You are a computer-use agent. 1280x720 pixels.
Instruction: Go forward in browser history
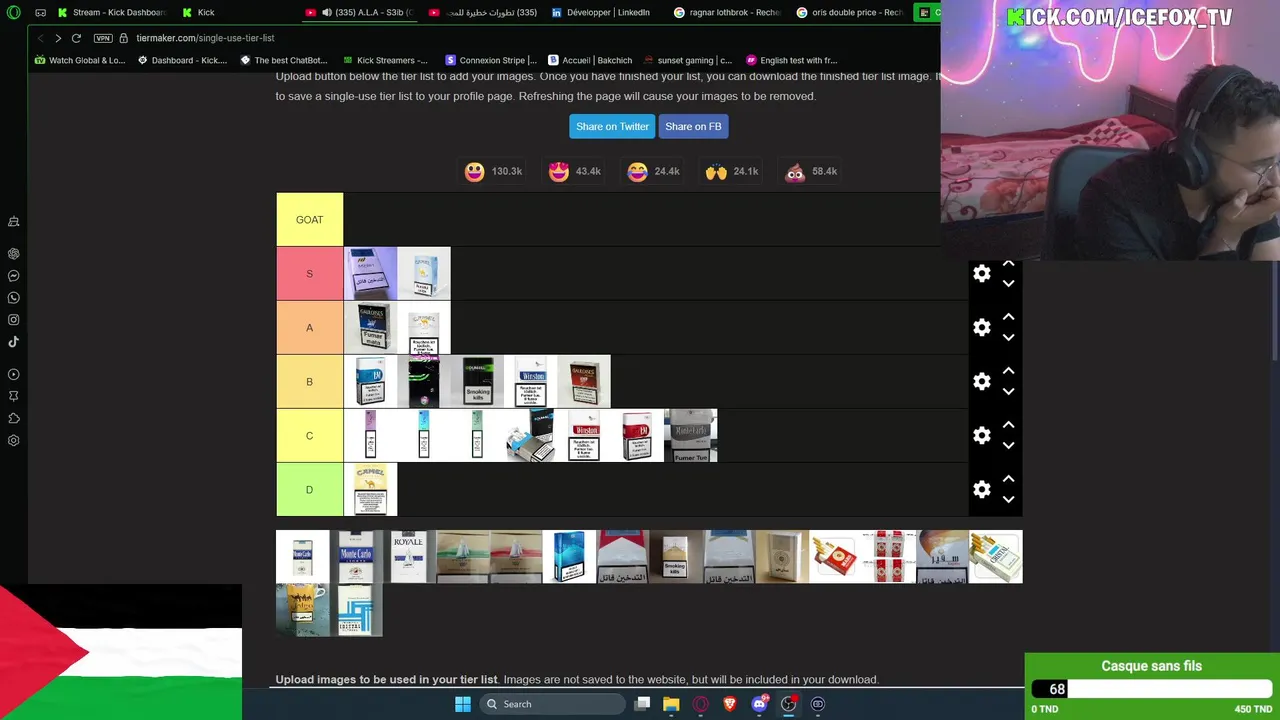pos(58,38)
